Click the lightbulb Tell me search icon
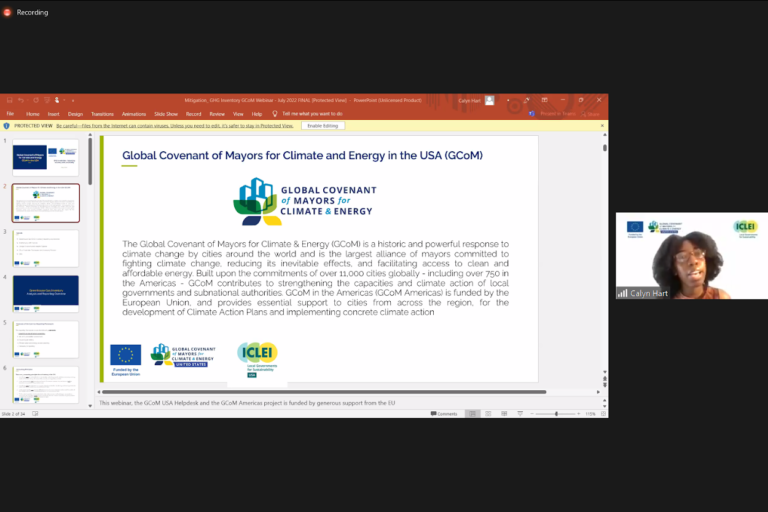Screen dimensions: 768x512 274,114
